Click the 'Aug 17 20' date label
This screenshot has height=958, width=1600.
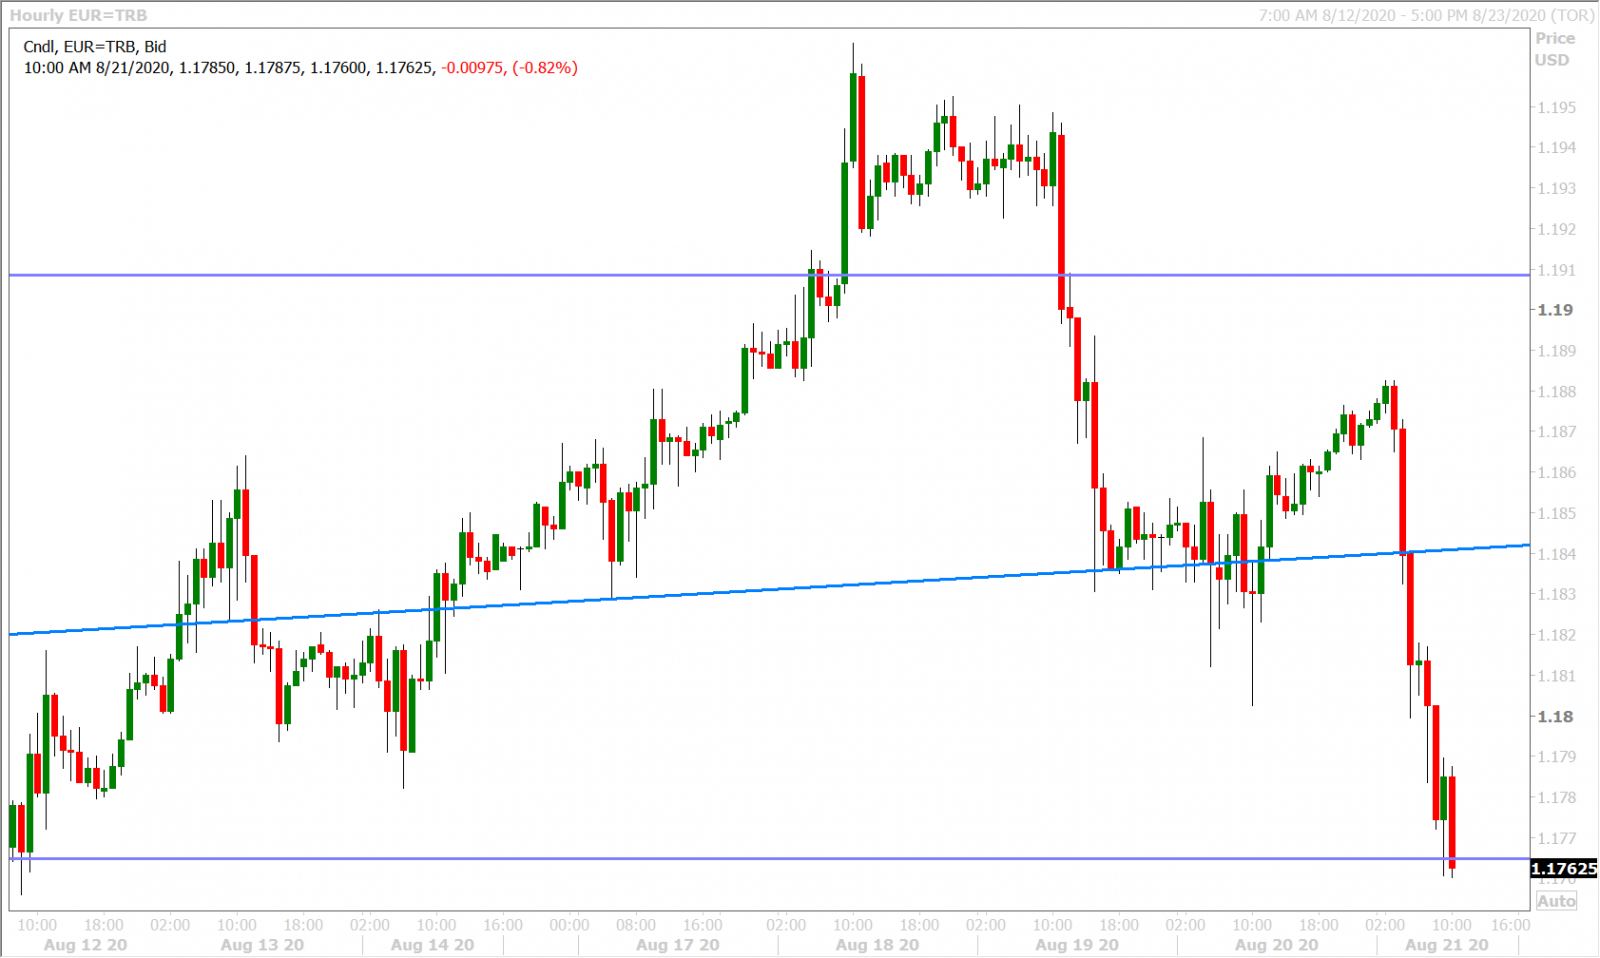678,945
